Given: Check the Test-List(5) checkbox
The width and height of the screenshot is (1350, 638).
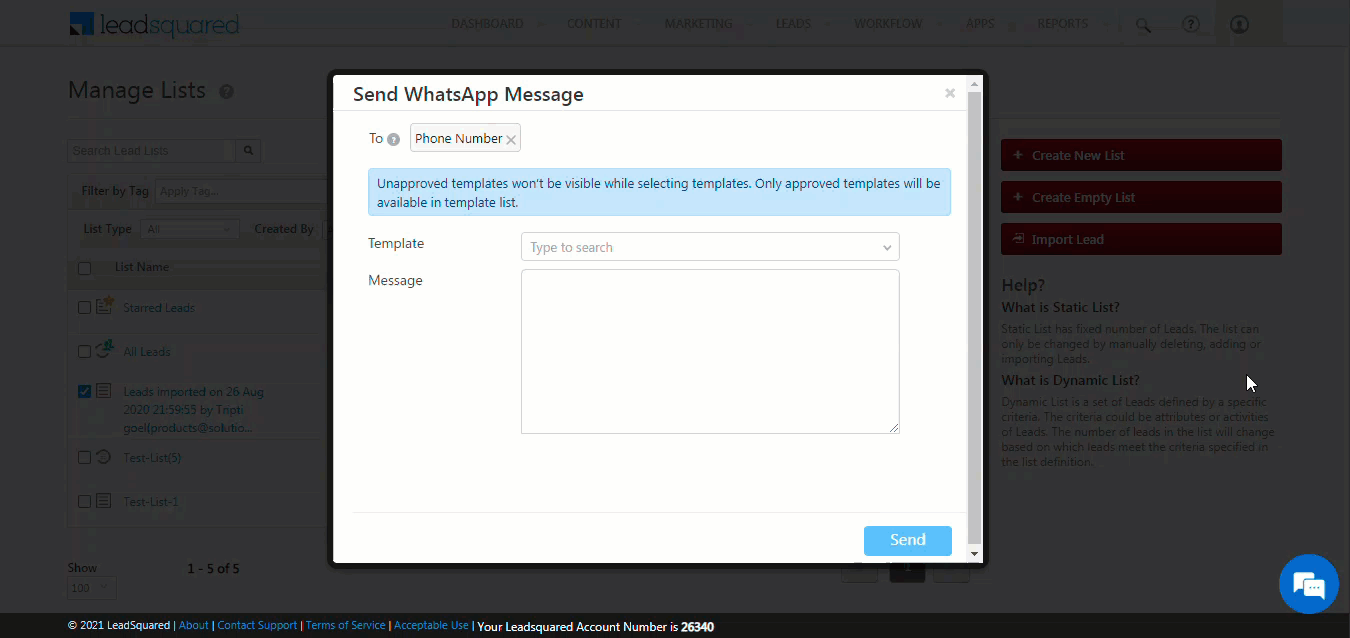Looking at the screenshot, I should [x=85, y=458].
